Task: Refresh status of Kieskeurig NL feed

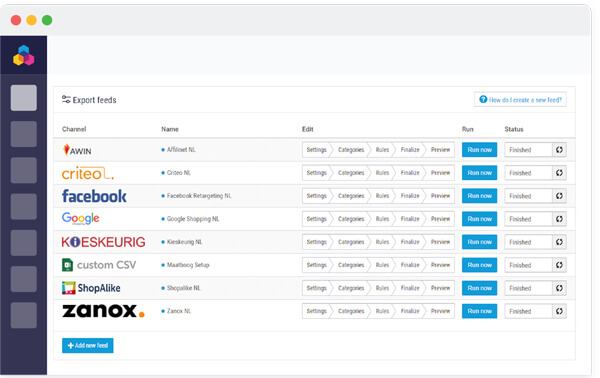Action: [x=559, y=242]
